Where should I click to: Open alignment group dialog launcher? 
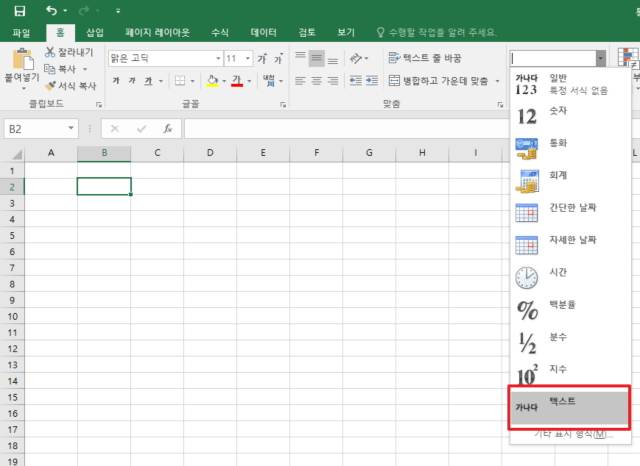500,105
